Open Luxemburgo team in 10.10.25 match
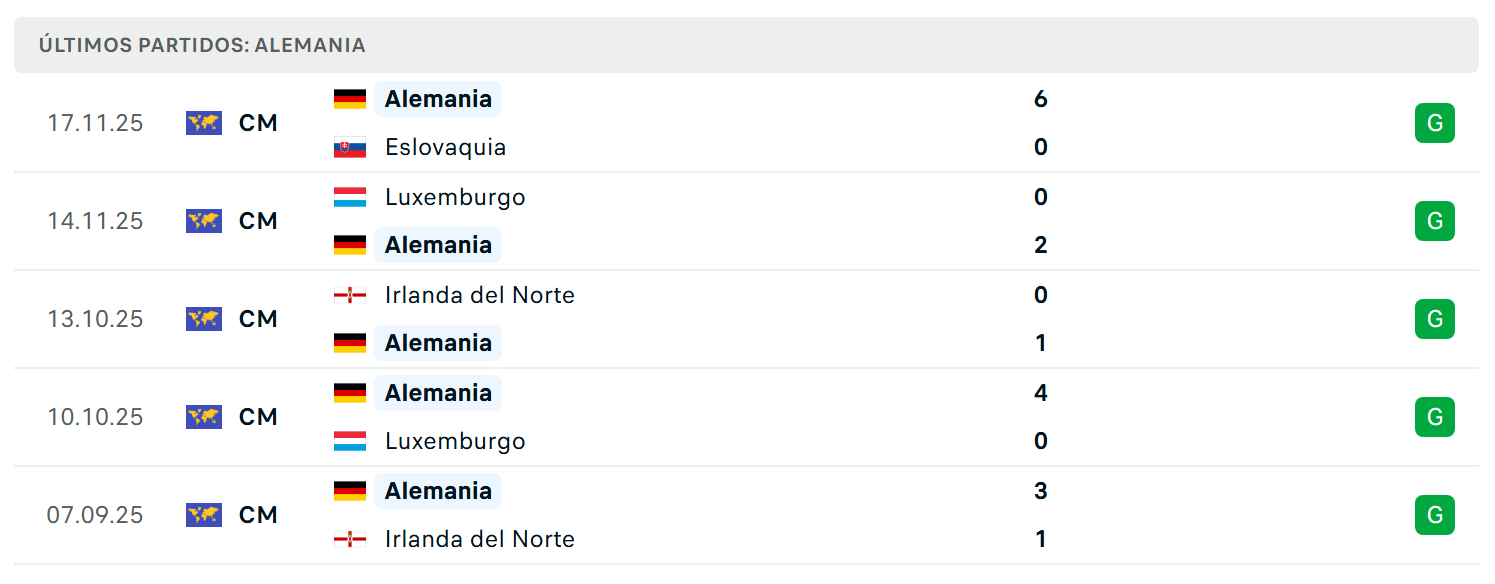1495x584 pixels. point(455,441)
